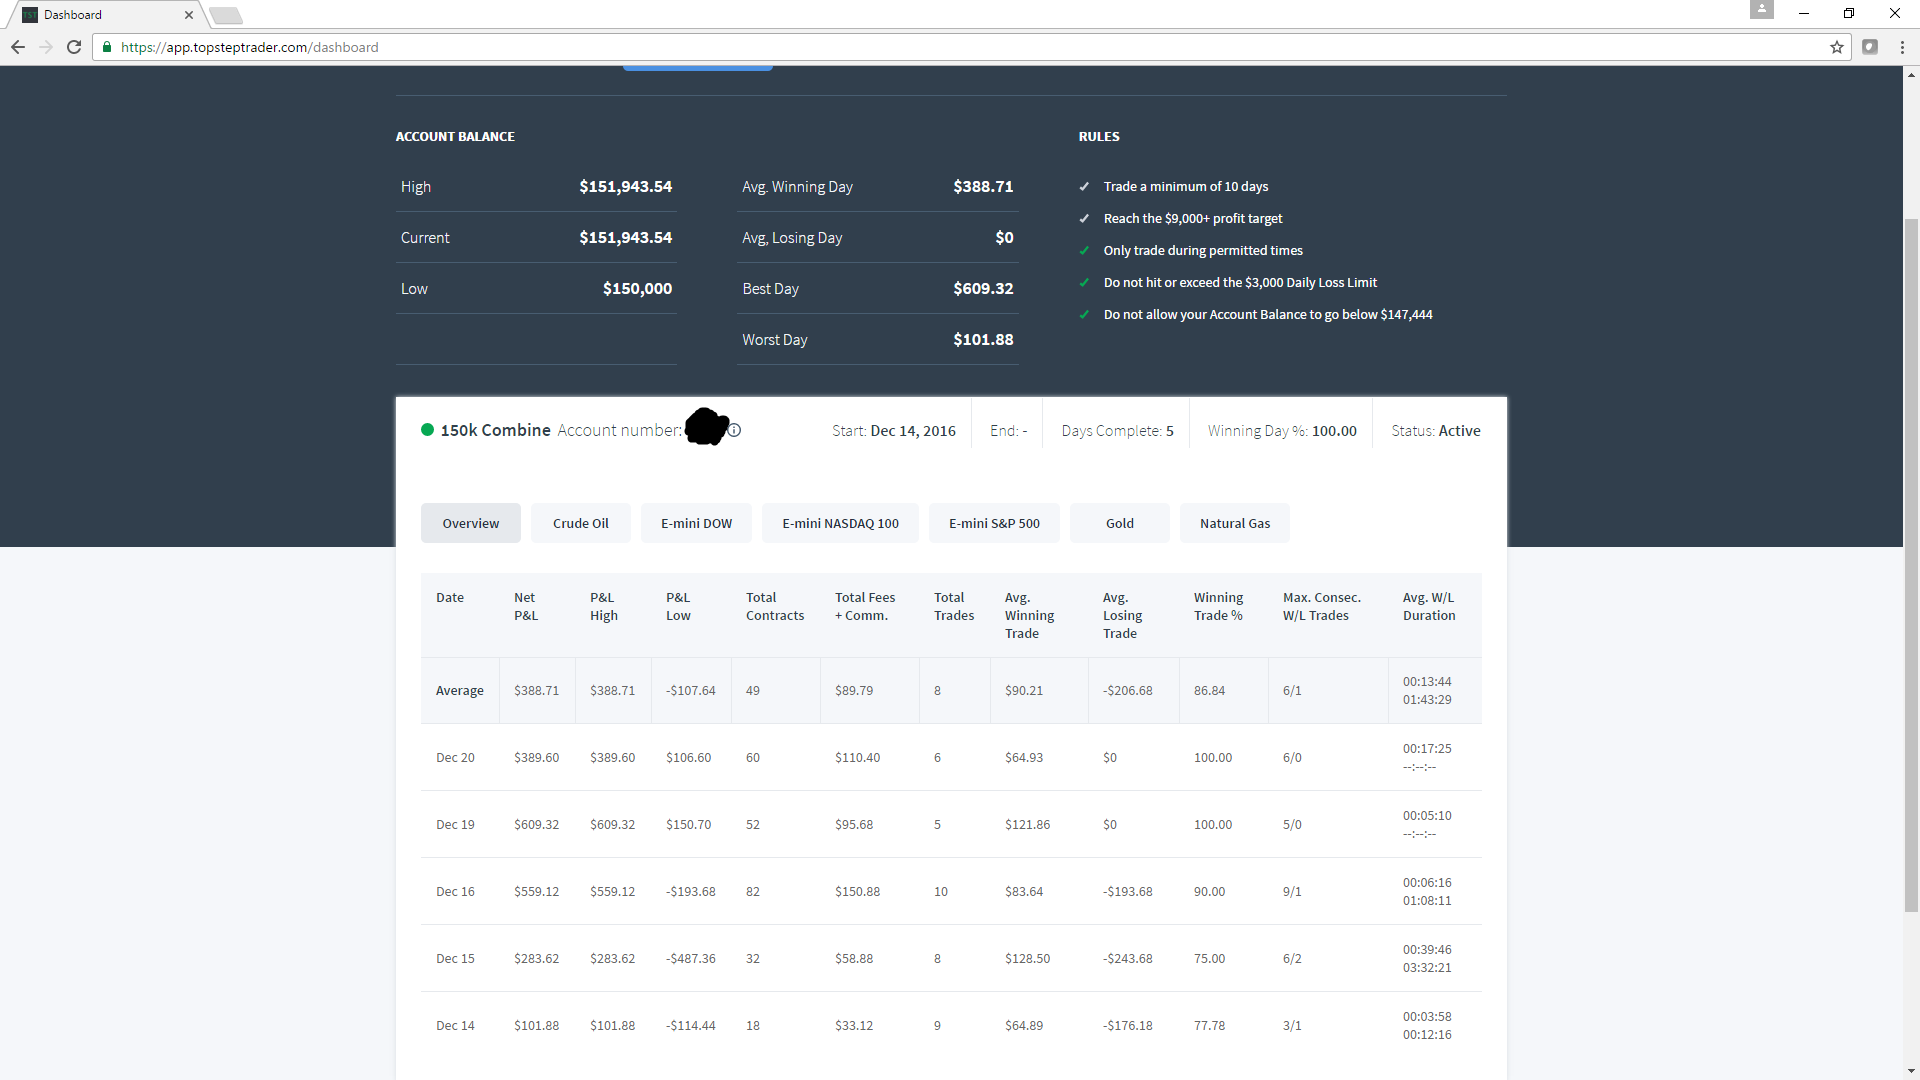
Task: Open the Gold tab
Action: tap(1120, 523)
